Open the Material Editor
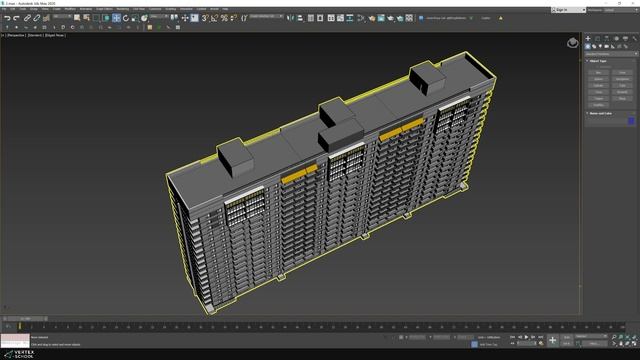Screen dimensions: 640x360 [361, 18]
